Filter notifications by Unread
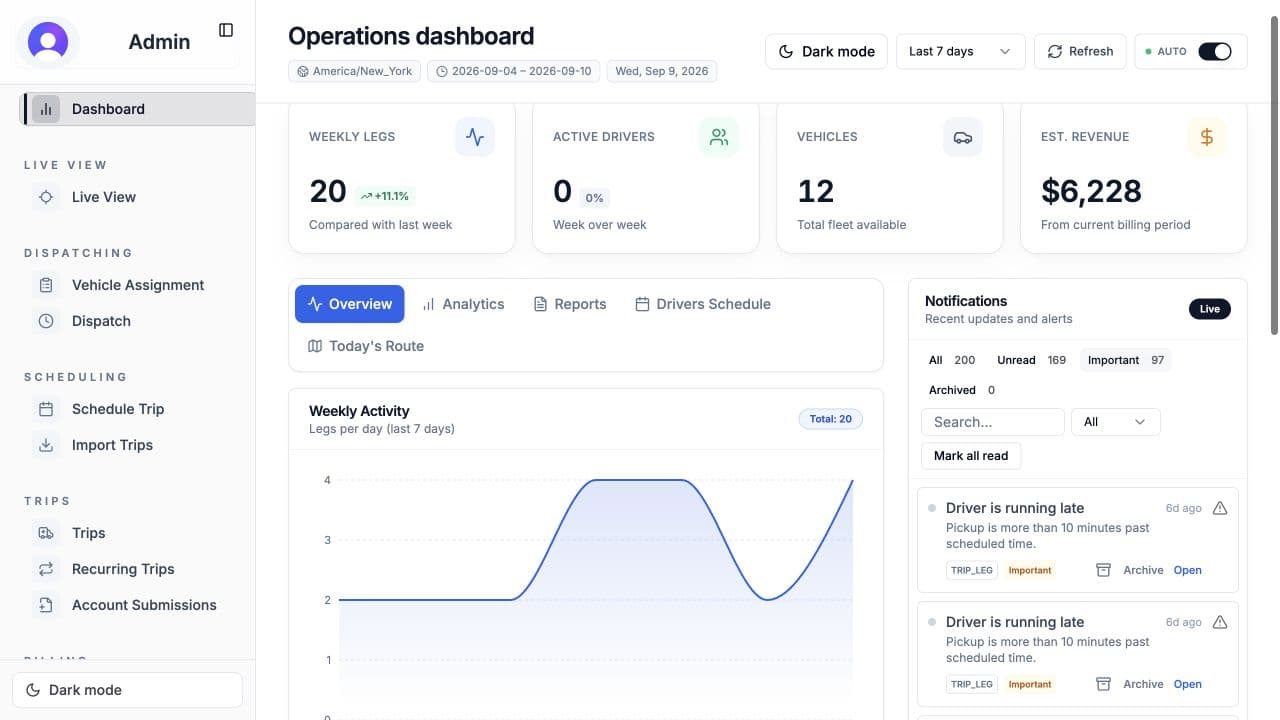Screen dimensions: 1280x720 1032,360
